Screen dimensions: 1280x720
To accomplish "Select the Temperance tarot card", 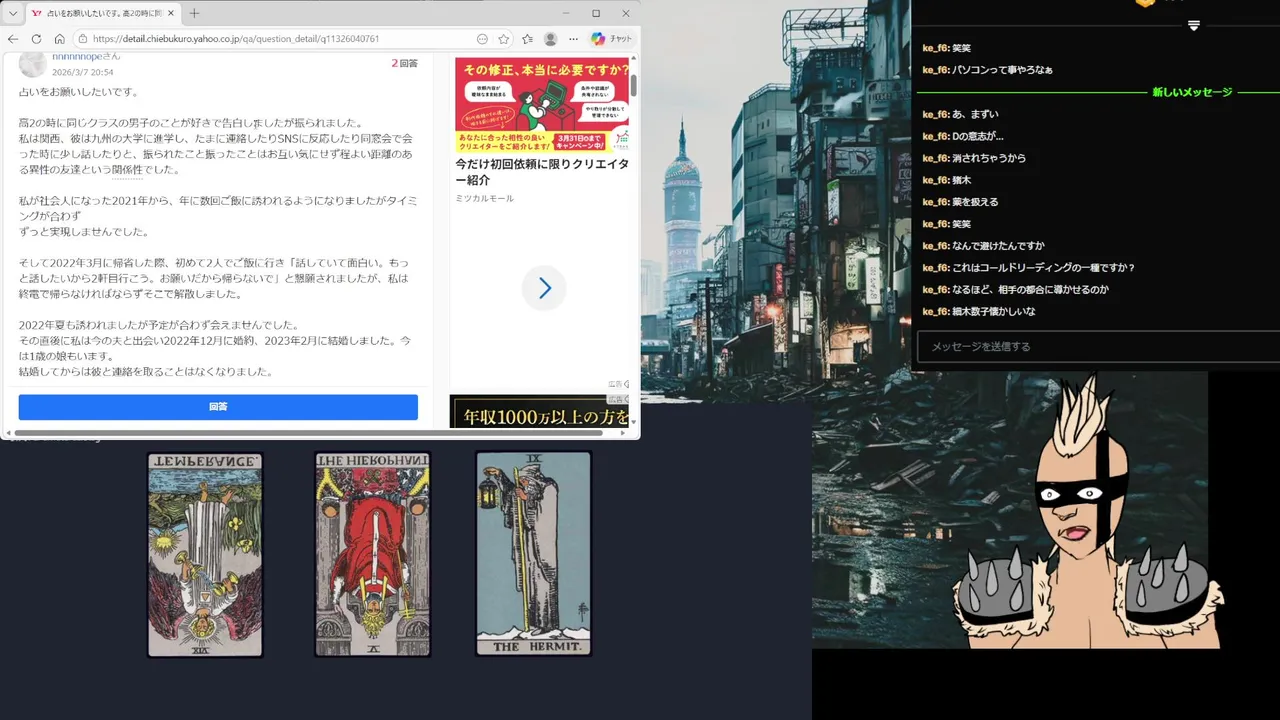I will (x=205, y=554).
